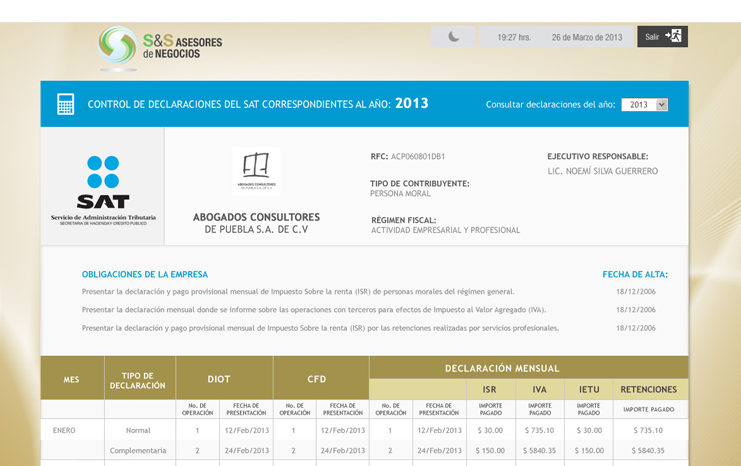Click the SAT logo image
This screenshot has width=741, height=466.
click(103, 190)
